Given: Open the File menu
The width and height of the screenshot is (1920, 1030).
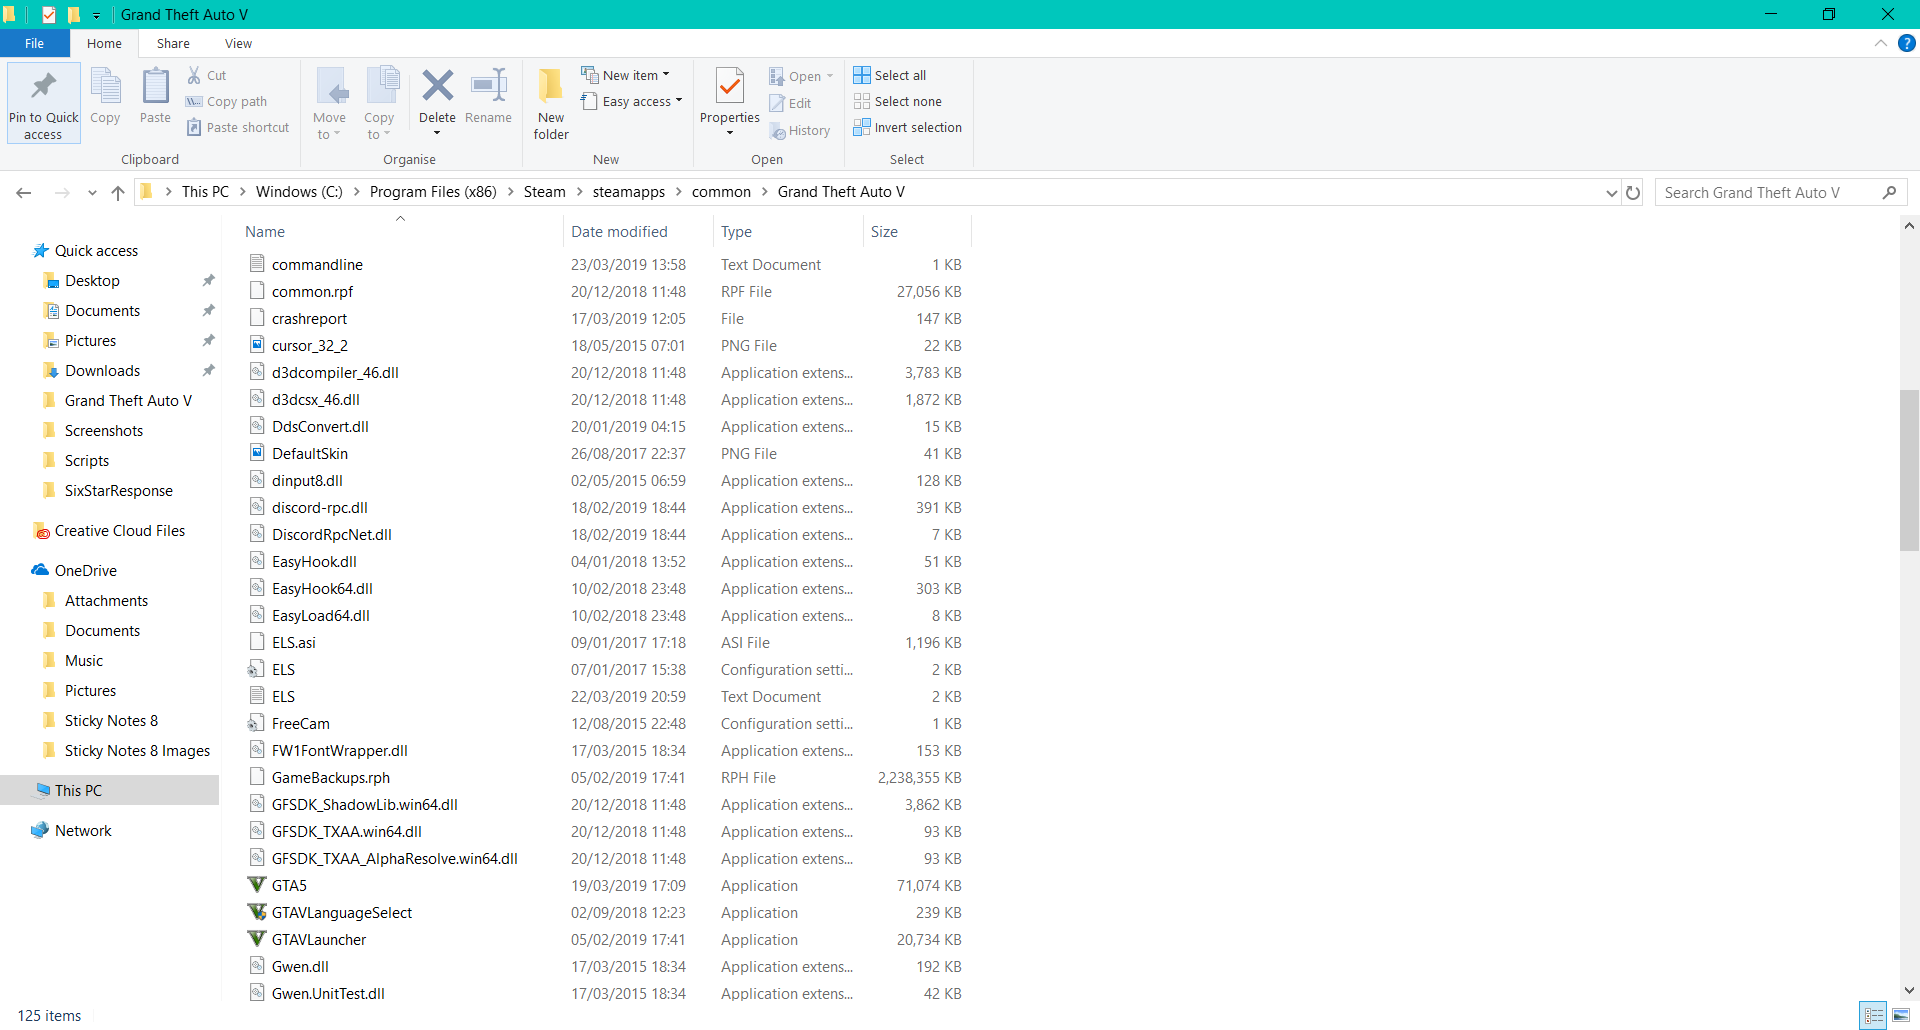Looking at the screenshot, I should point(34,43).
